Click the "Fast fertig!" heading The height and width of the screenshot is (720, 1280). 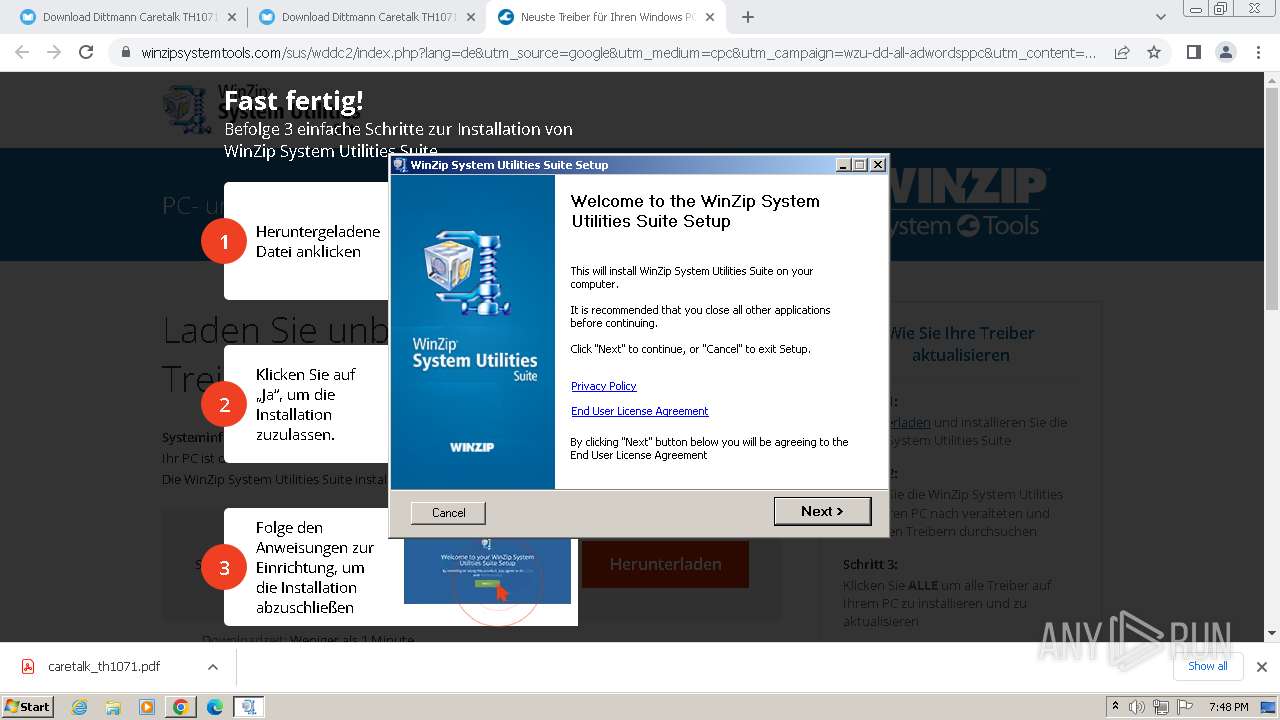[293, 100]
